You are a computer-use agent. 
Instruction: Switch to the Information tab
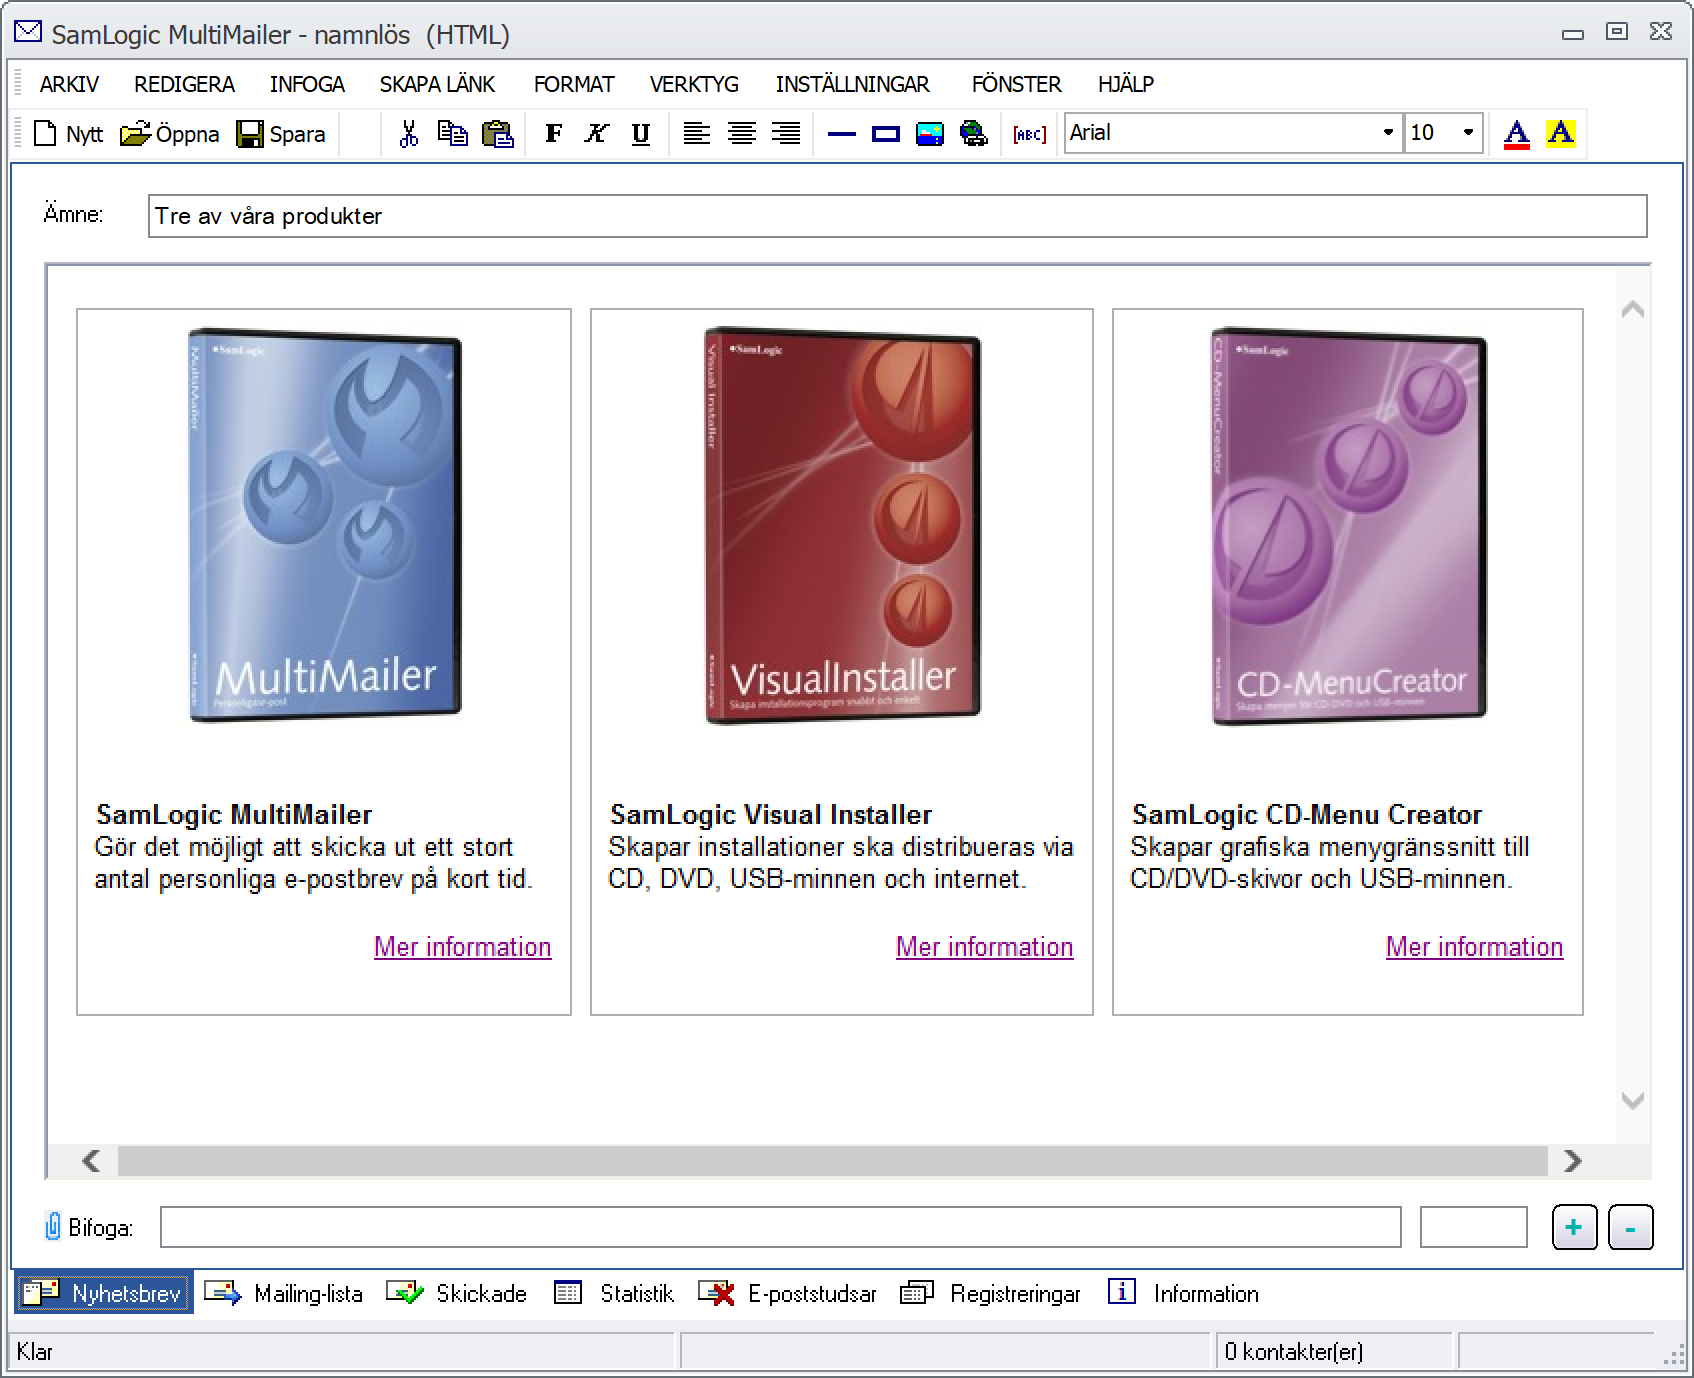tap(1183, 1293)
